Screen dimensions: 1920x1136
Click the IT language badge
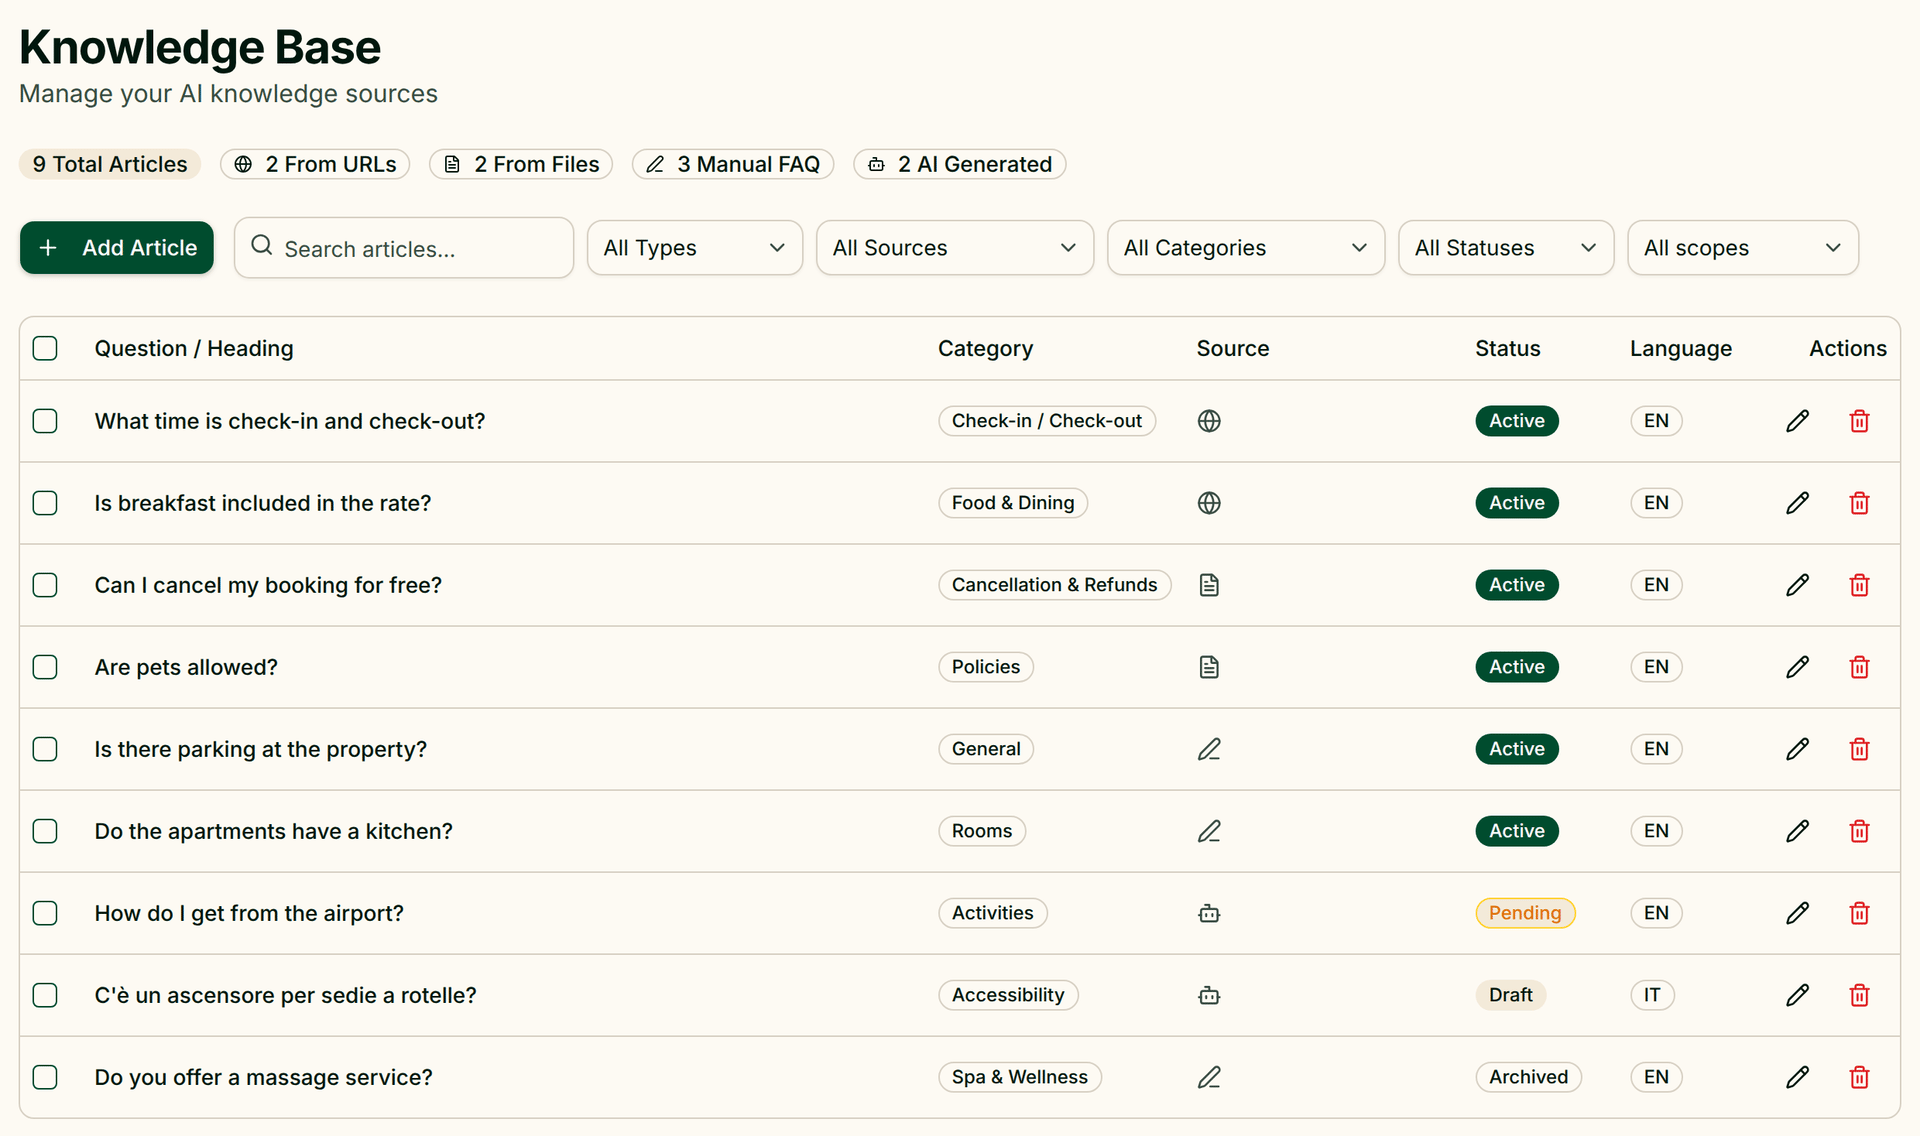(1652, 995)
